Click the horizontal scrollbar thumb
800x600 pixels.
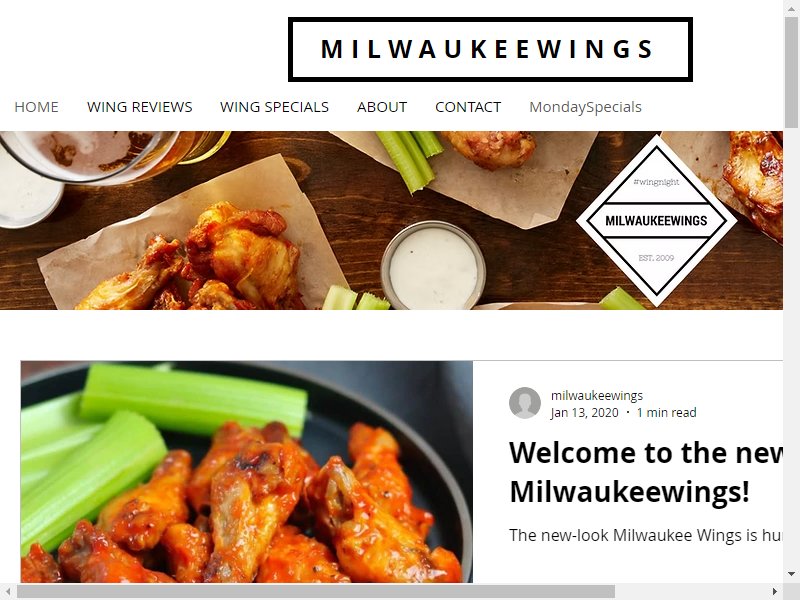coord(316,591)
